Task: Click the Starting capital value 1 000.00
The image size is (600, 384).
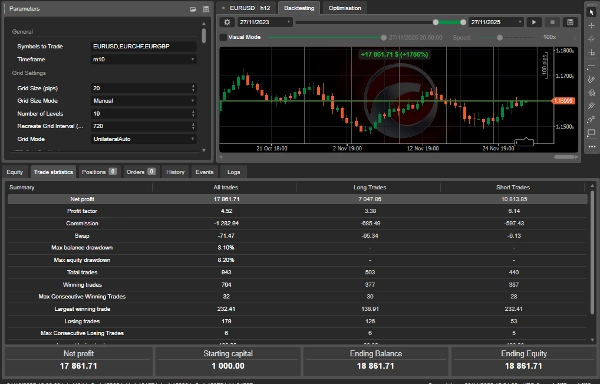Action: (228, 366)
